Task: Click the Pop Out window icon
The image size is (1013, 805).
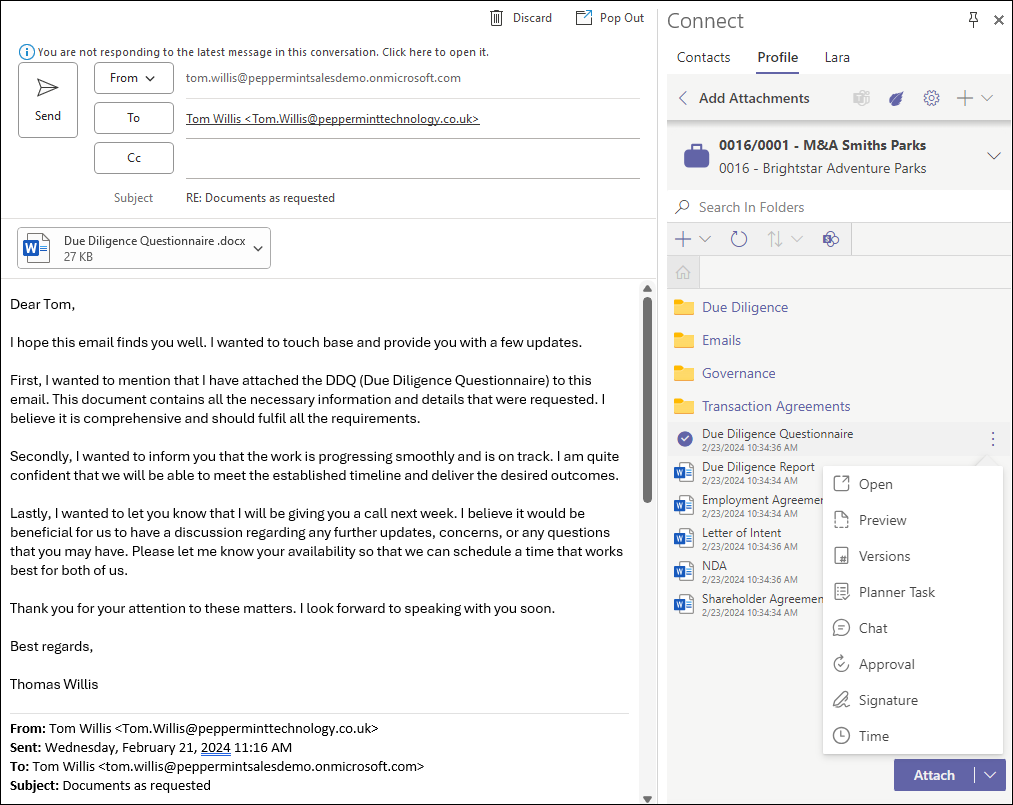Action: (583, 18)
